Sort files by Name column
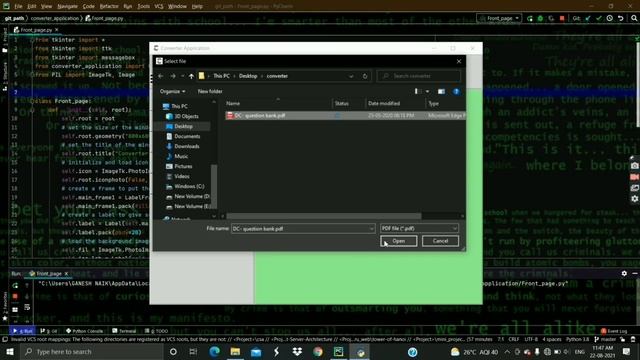 278,104
